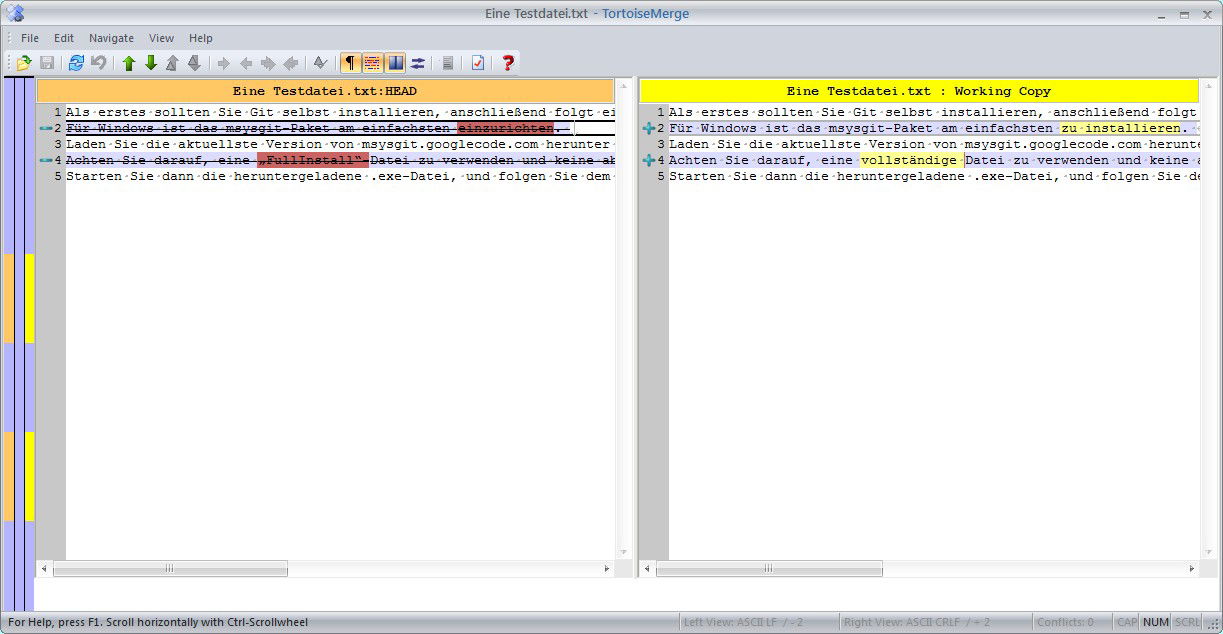The image size is (1223, 634).
Task: Open the Help menu
Action: [201, 38]
